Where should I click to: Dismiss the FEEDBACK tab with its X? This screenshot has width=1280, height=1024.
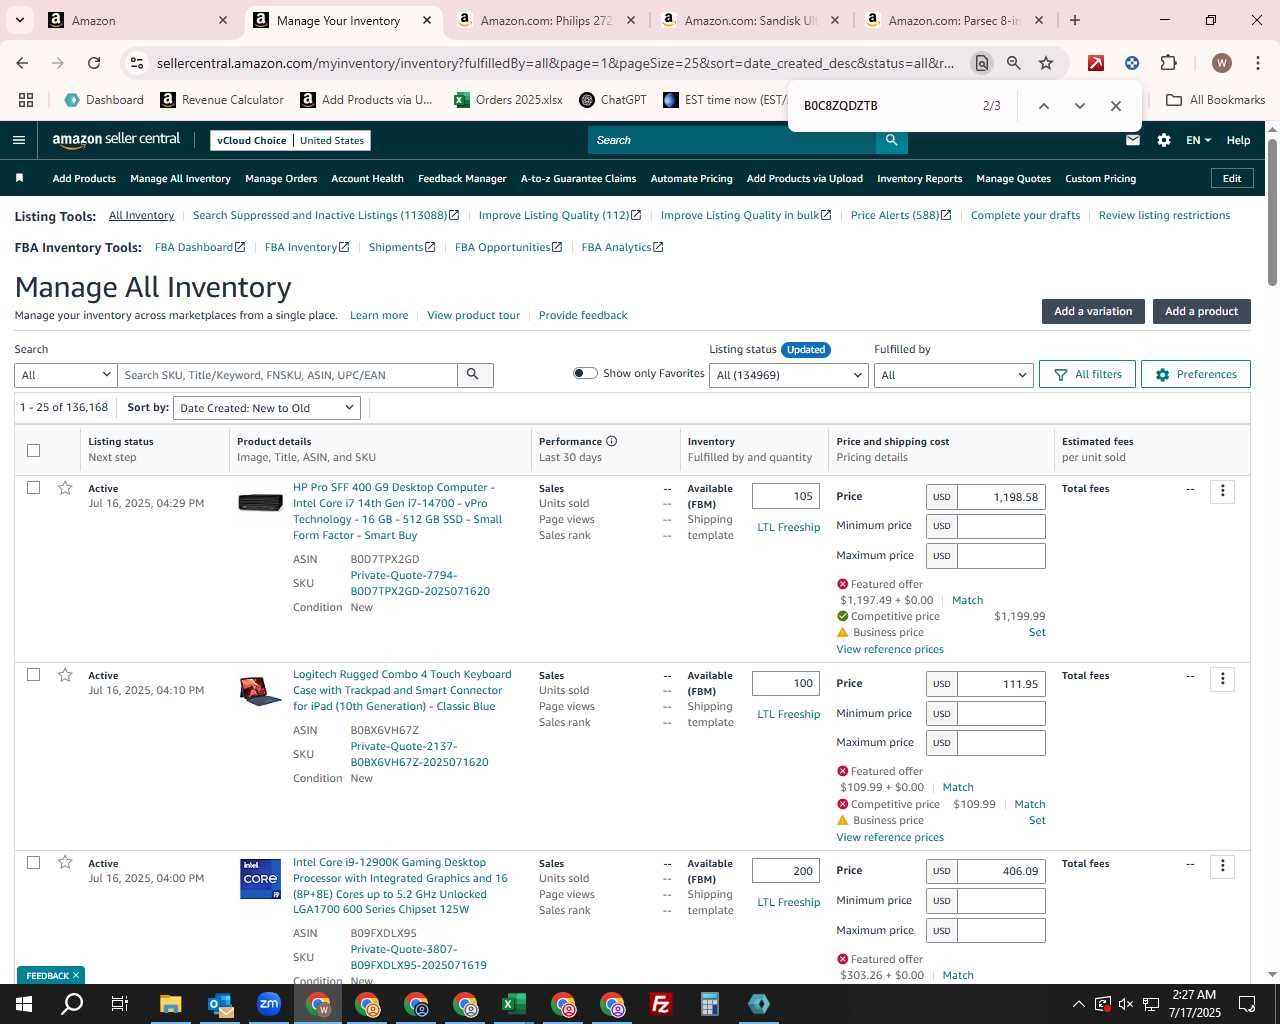pos(75,975)
